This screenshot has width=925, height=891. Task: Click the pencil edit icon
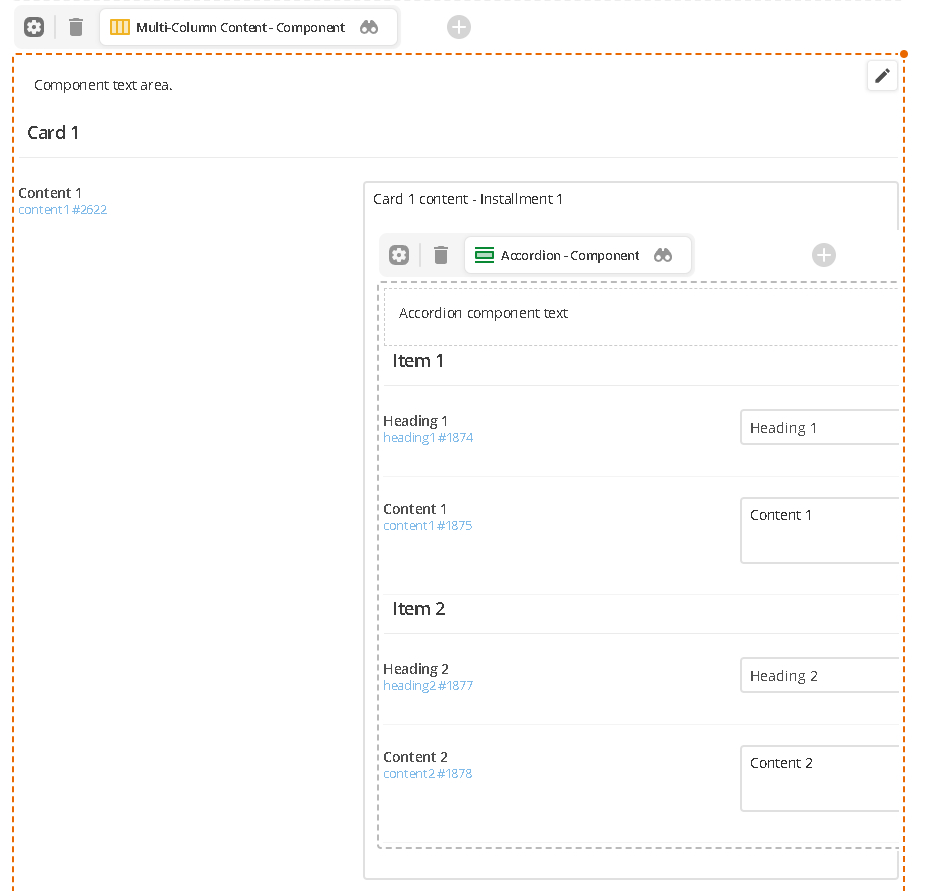[x=882, y=76]
